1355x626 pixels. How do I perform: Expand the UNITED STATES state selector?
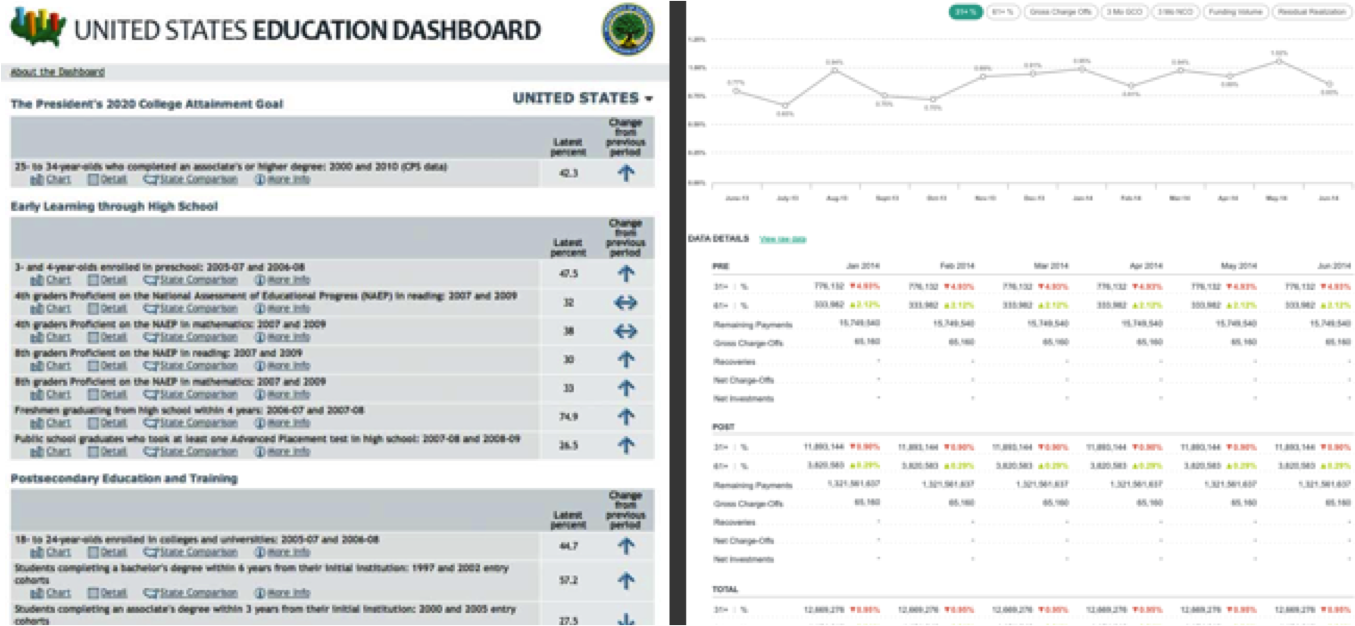[x=583, y=98]
